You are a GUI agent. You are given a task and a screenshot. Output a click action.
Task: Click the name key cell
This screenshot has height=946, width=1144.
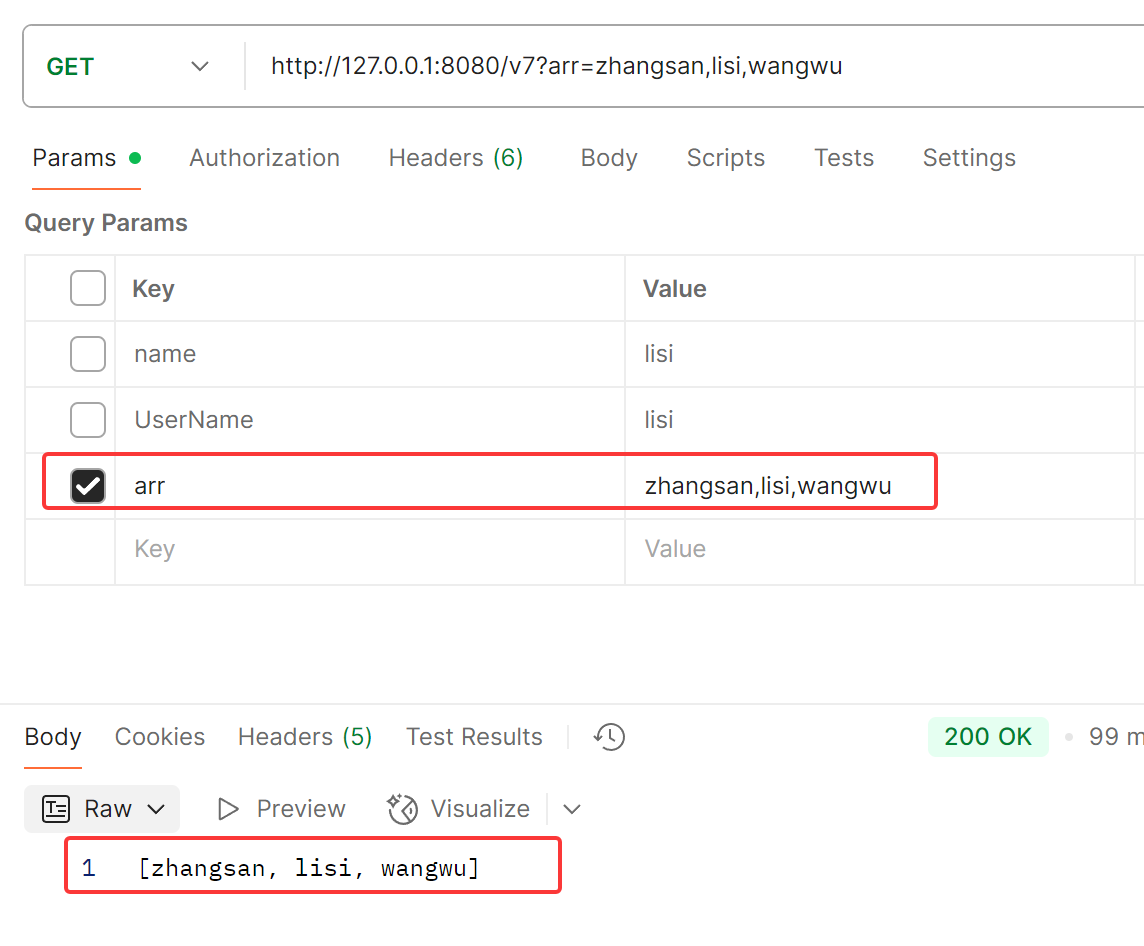(x=370, y=354)
